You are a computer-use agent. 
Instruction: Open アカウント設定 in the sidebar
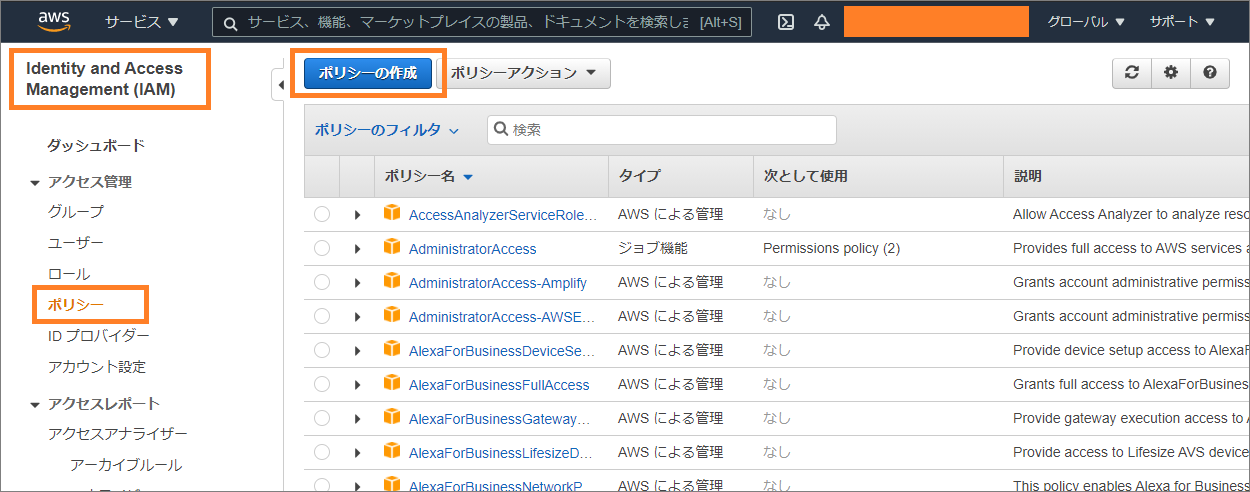(x=97, y=367)
